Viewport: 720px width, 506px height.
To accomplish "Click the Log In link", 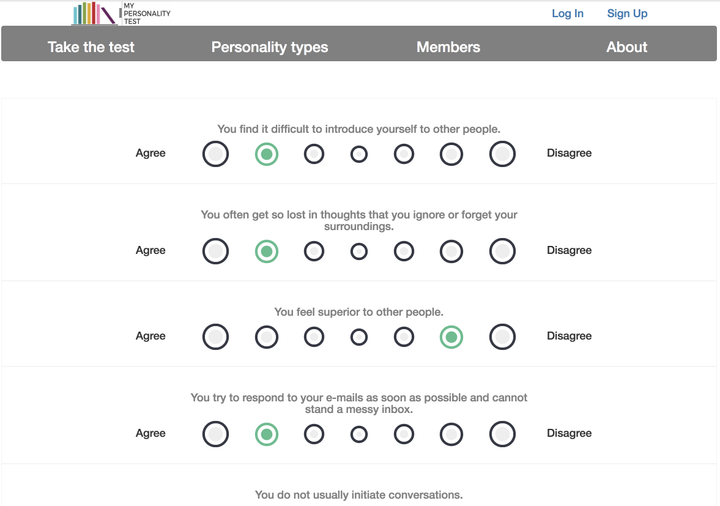I will tap(568, 13).
